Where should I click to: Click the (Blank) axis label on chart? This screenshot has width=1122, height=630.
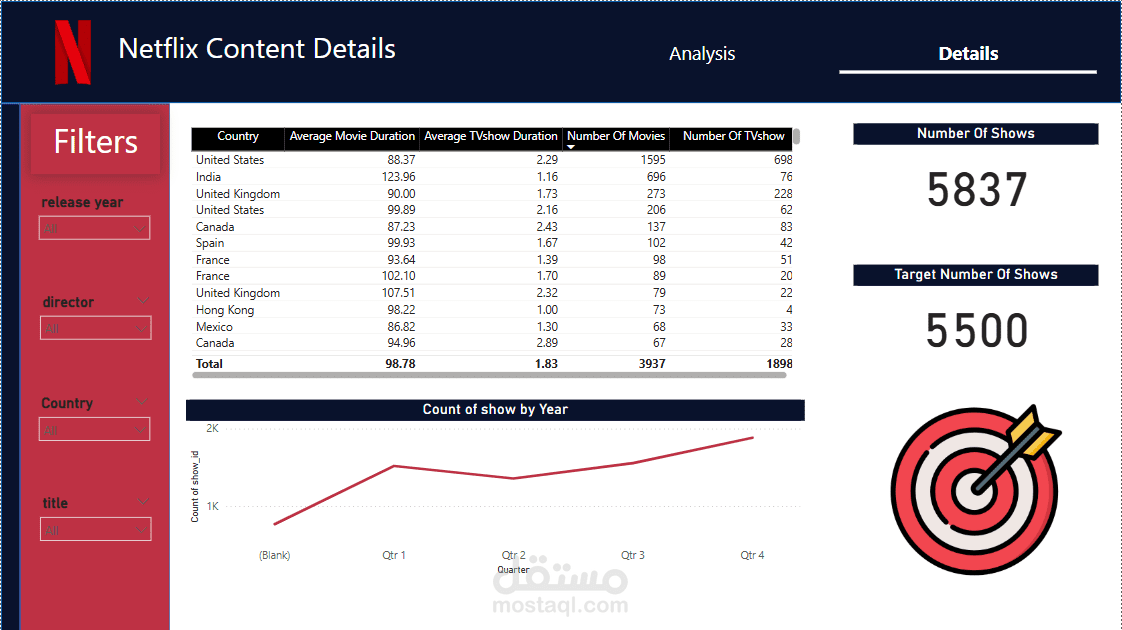(275, 555)
